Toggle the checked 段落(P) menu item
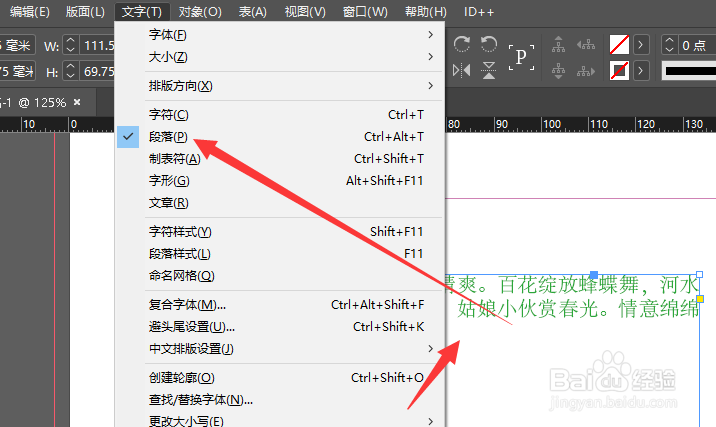This screenshot has width=716, height=427. pos(280,137)
